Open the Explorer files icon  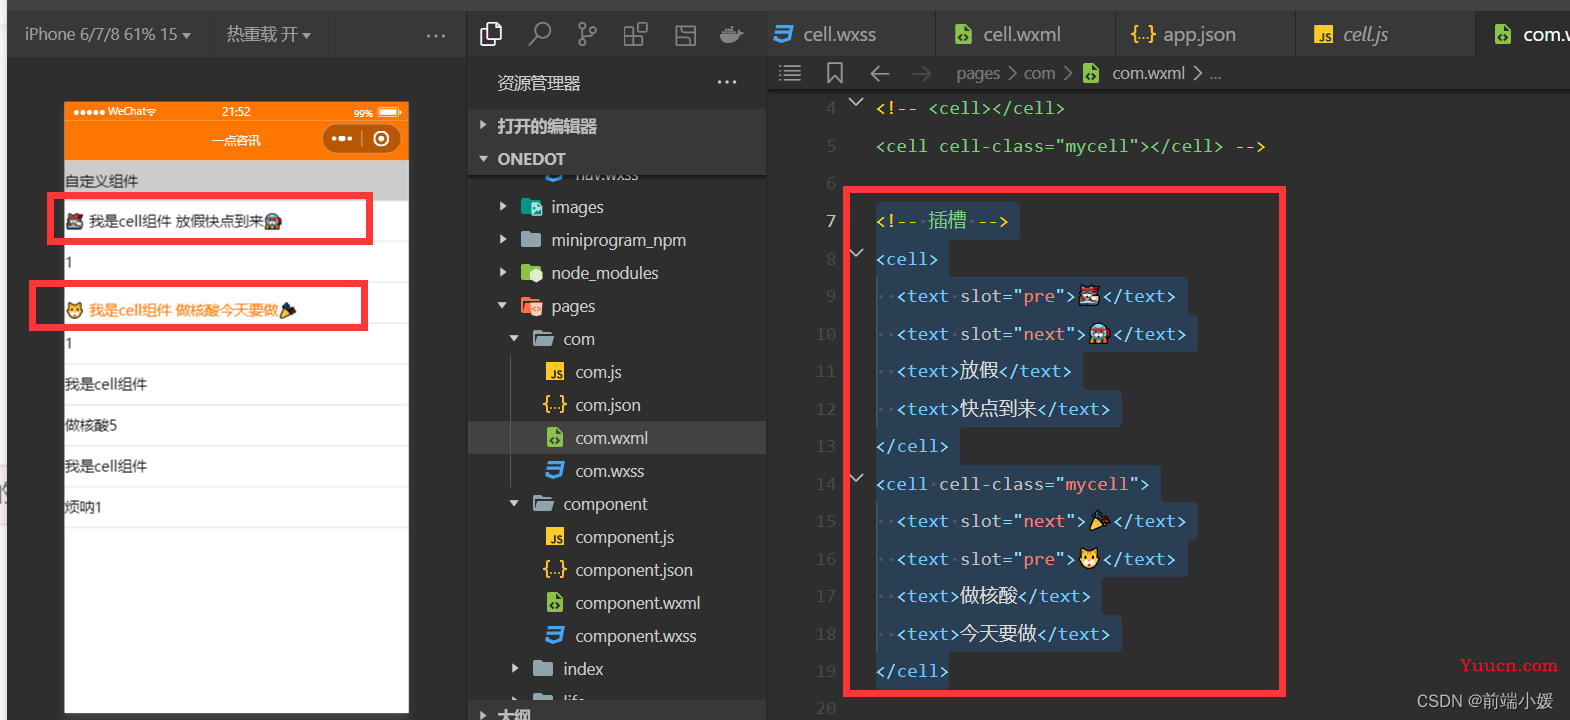pos(491,35)
